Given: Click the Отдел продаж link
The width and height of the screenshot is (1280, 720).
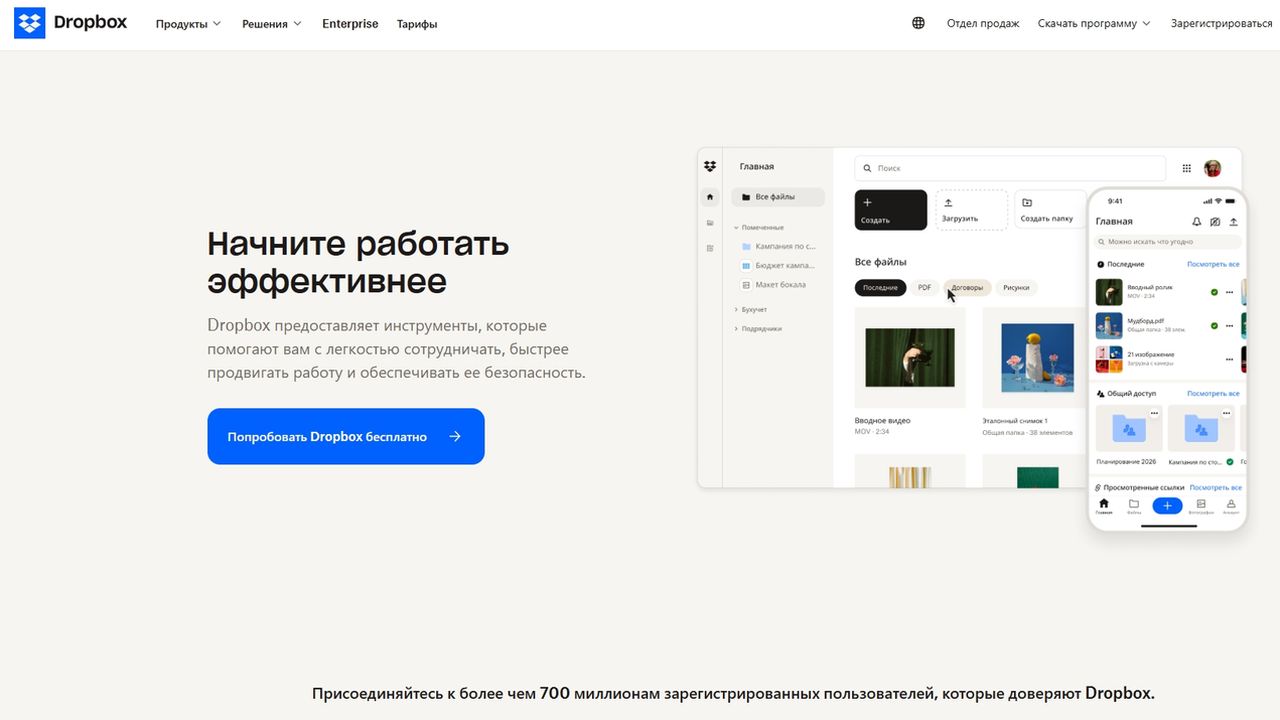Looking at the screenshot, I should 983,23.
